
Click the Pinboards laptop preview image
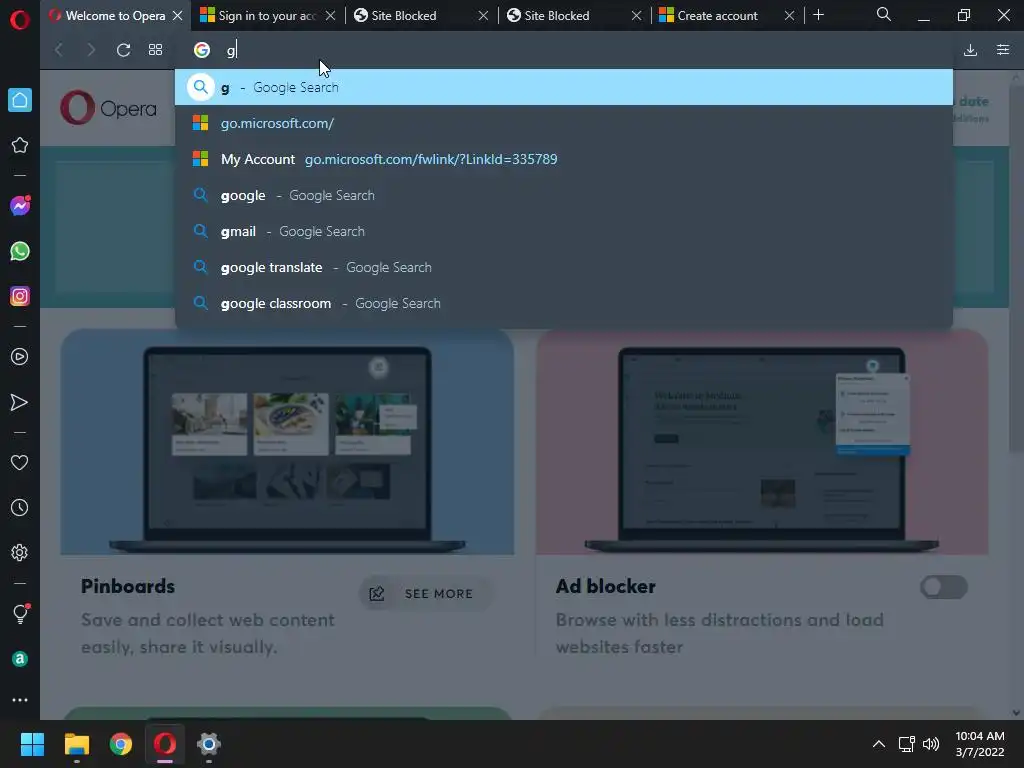287,443
